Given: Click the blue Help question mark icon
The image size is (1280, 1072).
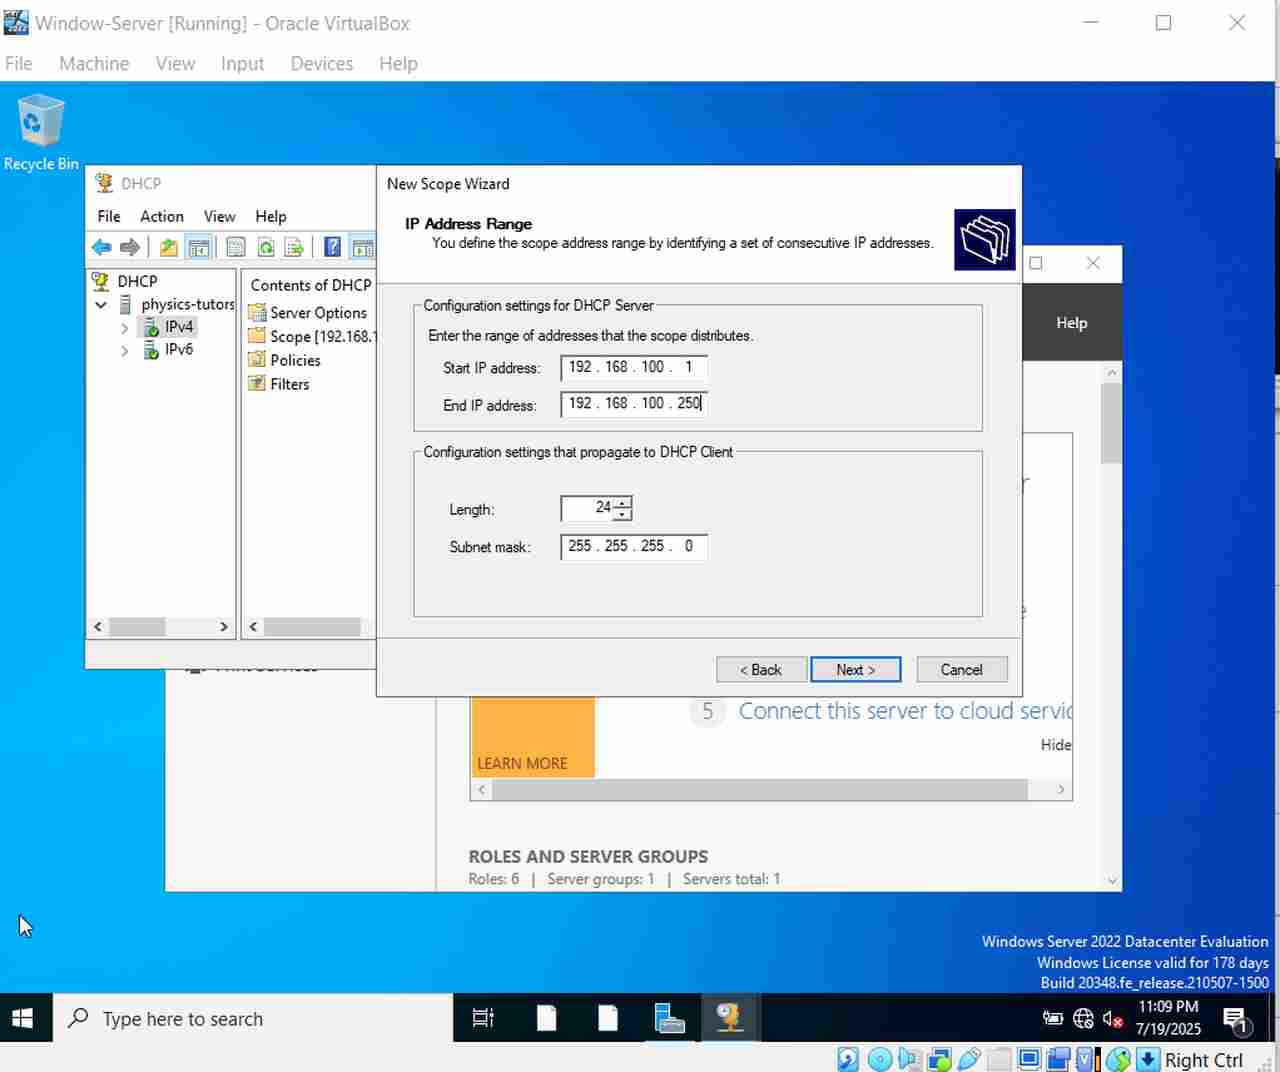Looking at the screenshot, I should click(x=332, y=247).
